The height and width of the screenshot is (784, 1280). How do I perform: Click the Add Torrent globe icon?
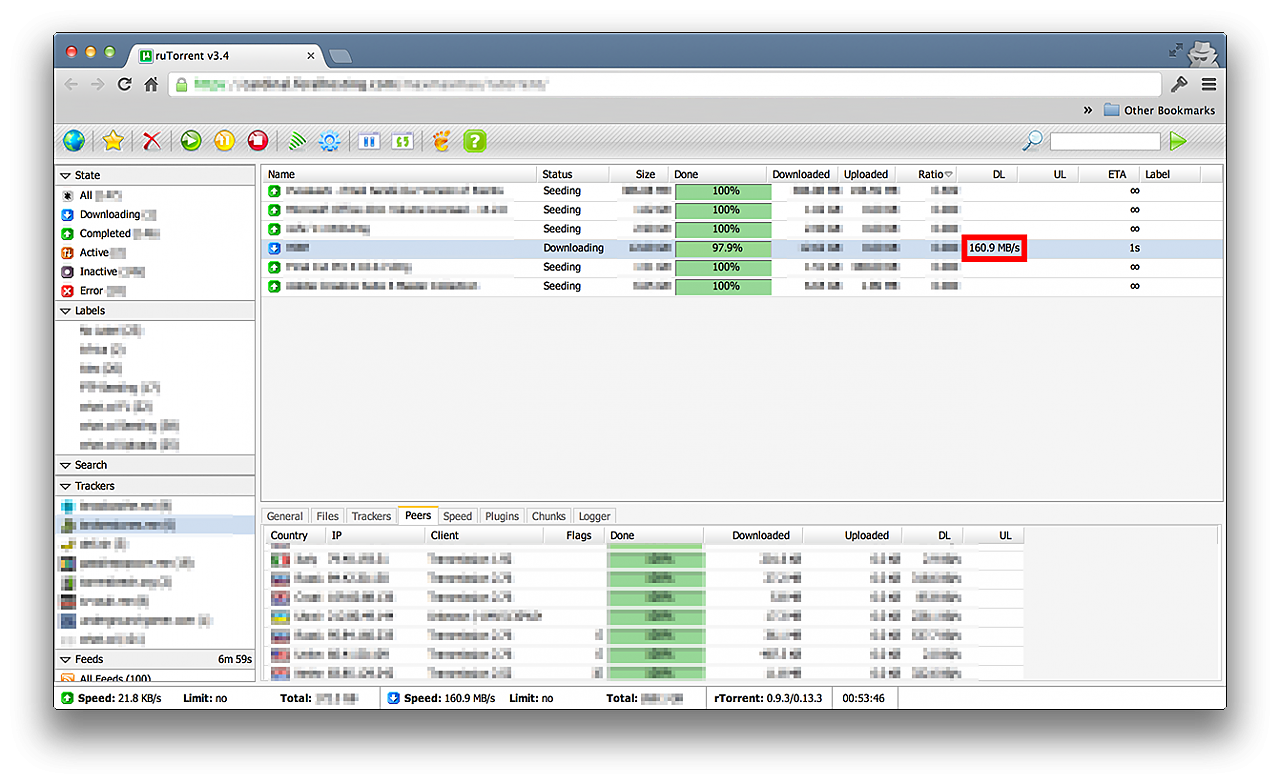coord(73,141)
